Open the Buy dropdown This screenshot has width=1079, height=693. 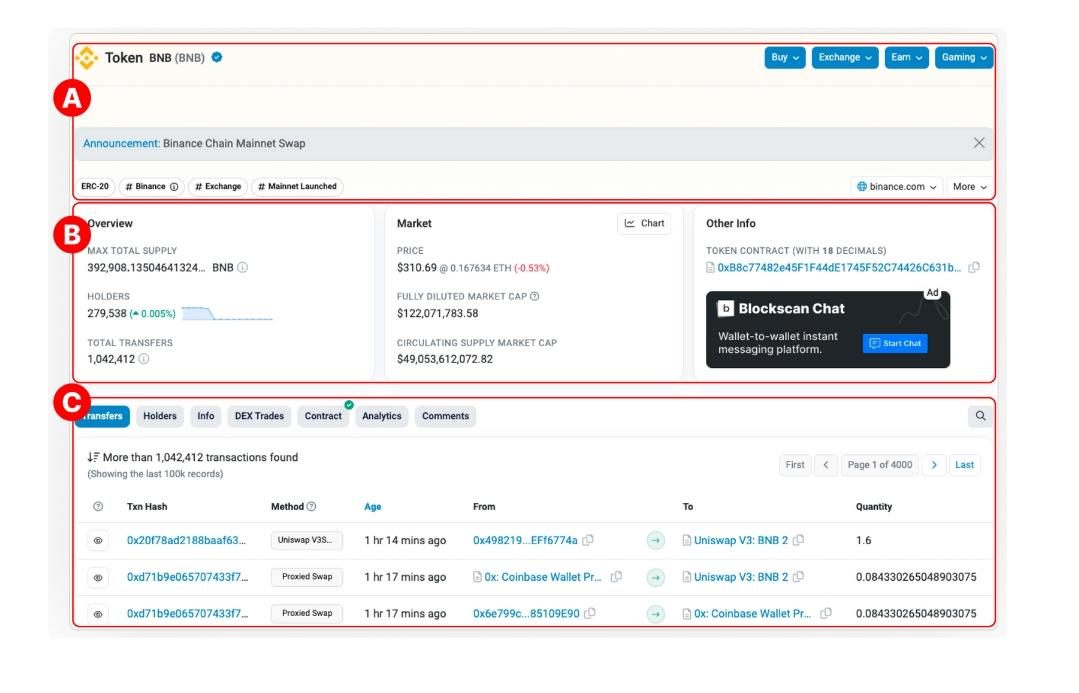(x=784, y=58)
